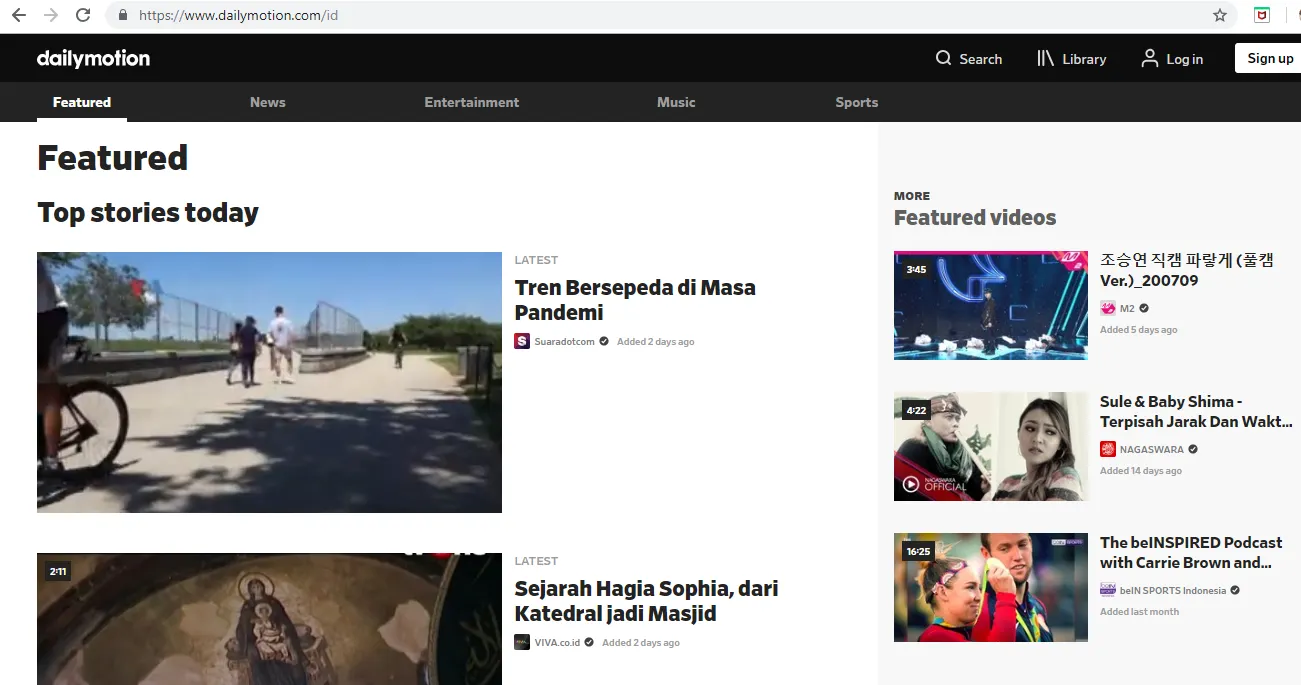Click the dailymotion logo
Image resolution: width=1301 pixels, height=685 pixels.
click(x=93, y=59)
